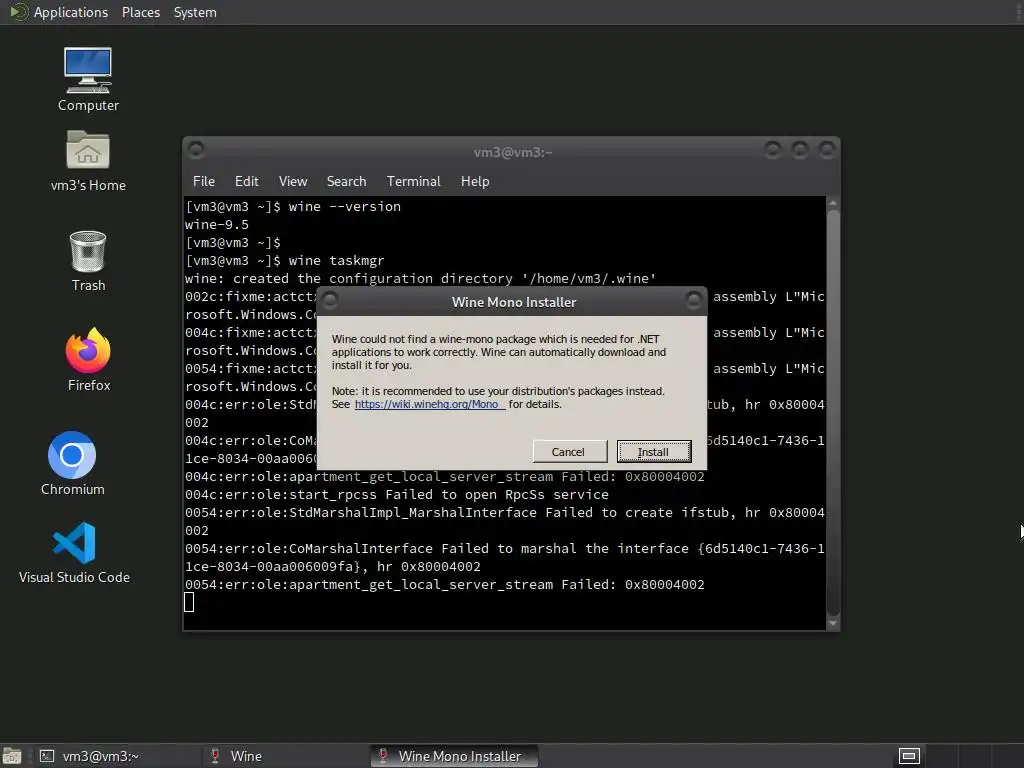Image resolution: width=1024 pixels, height=768 pixels.
Task: Click the terminal scrollbar down arrow
Action: [833, 623]
